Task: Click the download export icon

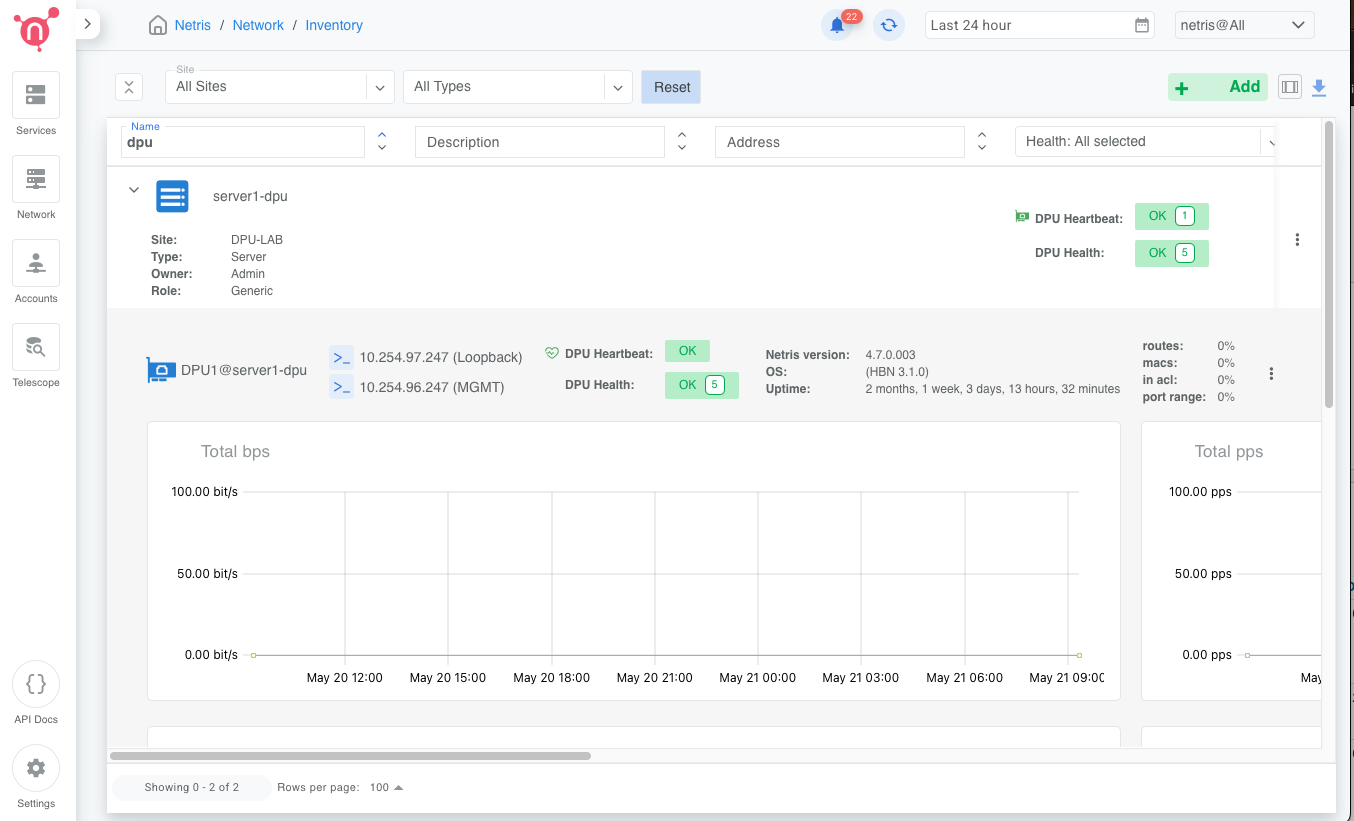Action: coord(1319,88)
